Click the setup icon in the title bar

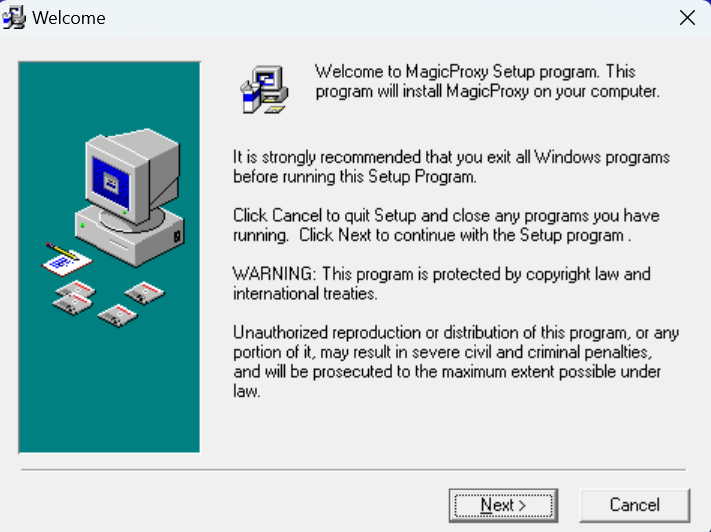tap(14, 18)
